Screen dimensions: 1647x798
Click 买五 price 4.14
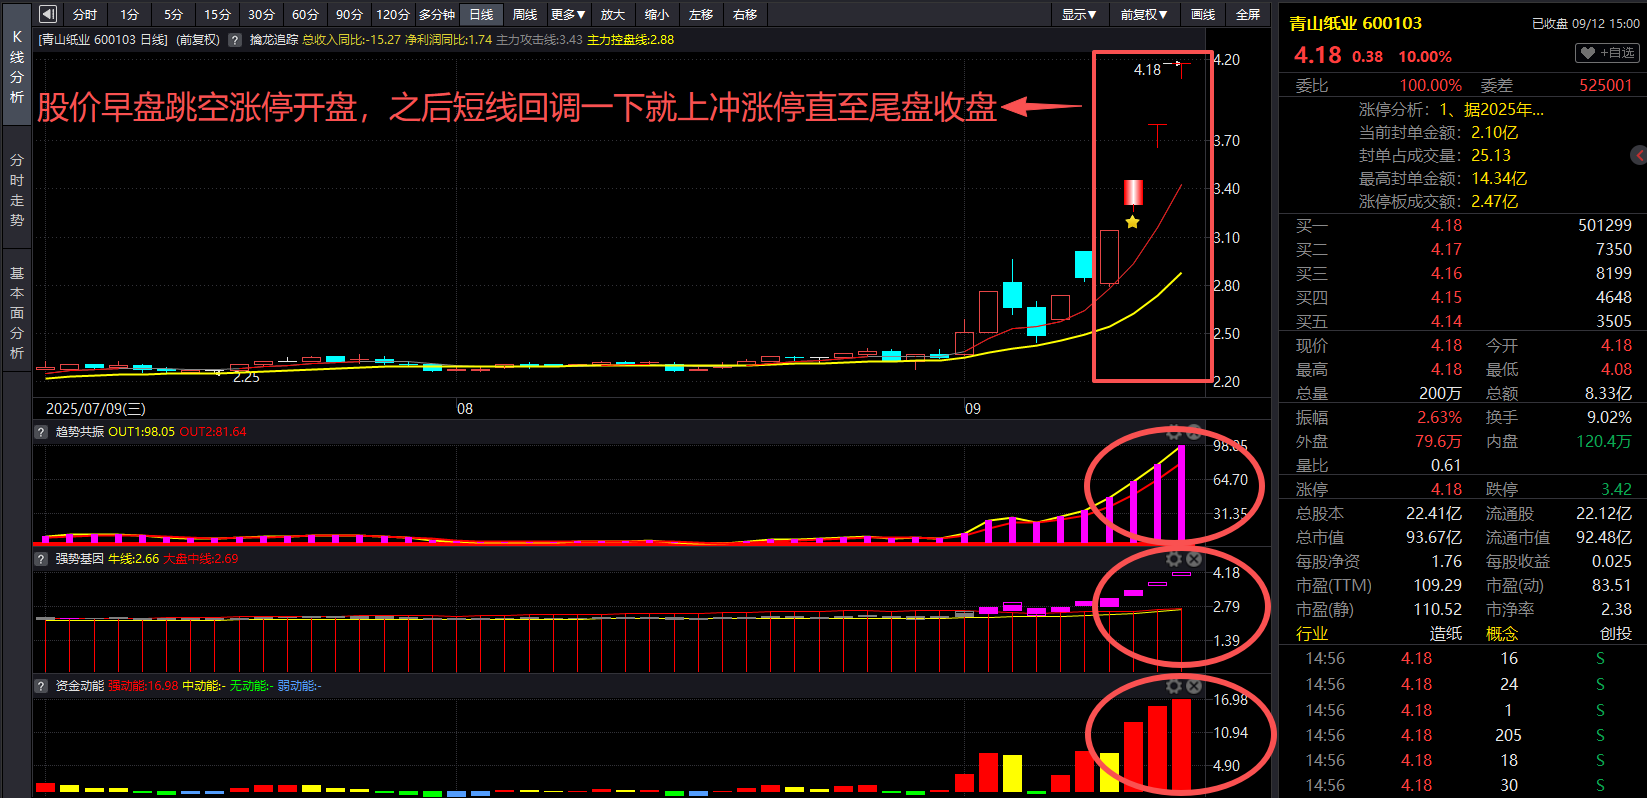click(x=1446, y=322)
